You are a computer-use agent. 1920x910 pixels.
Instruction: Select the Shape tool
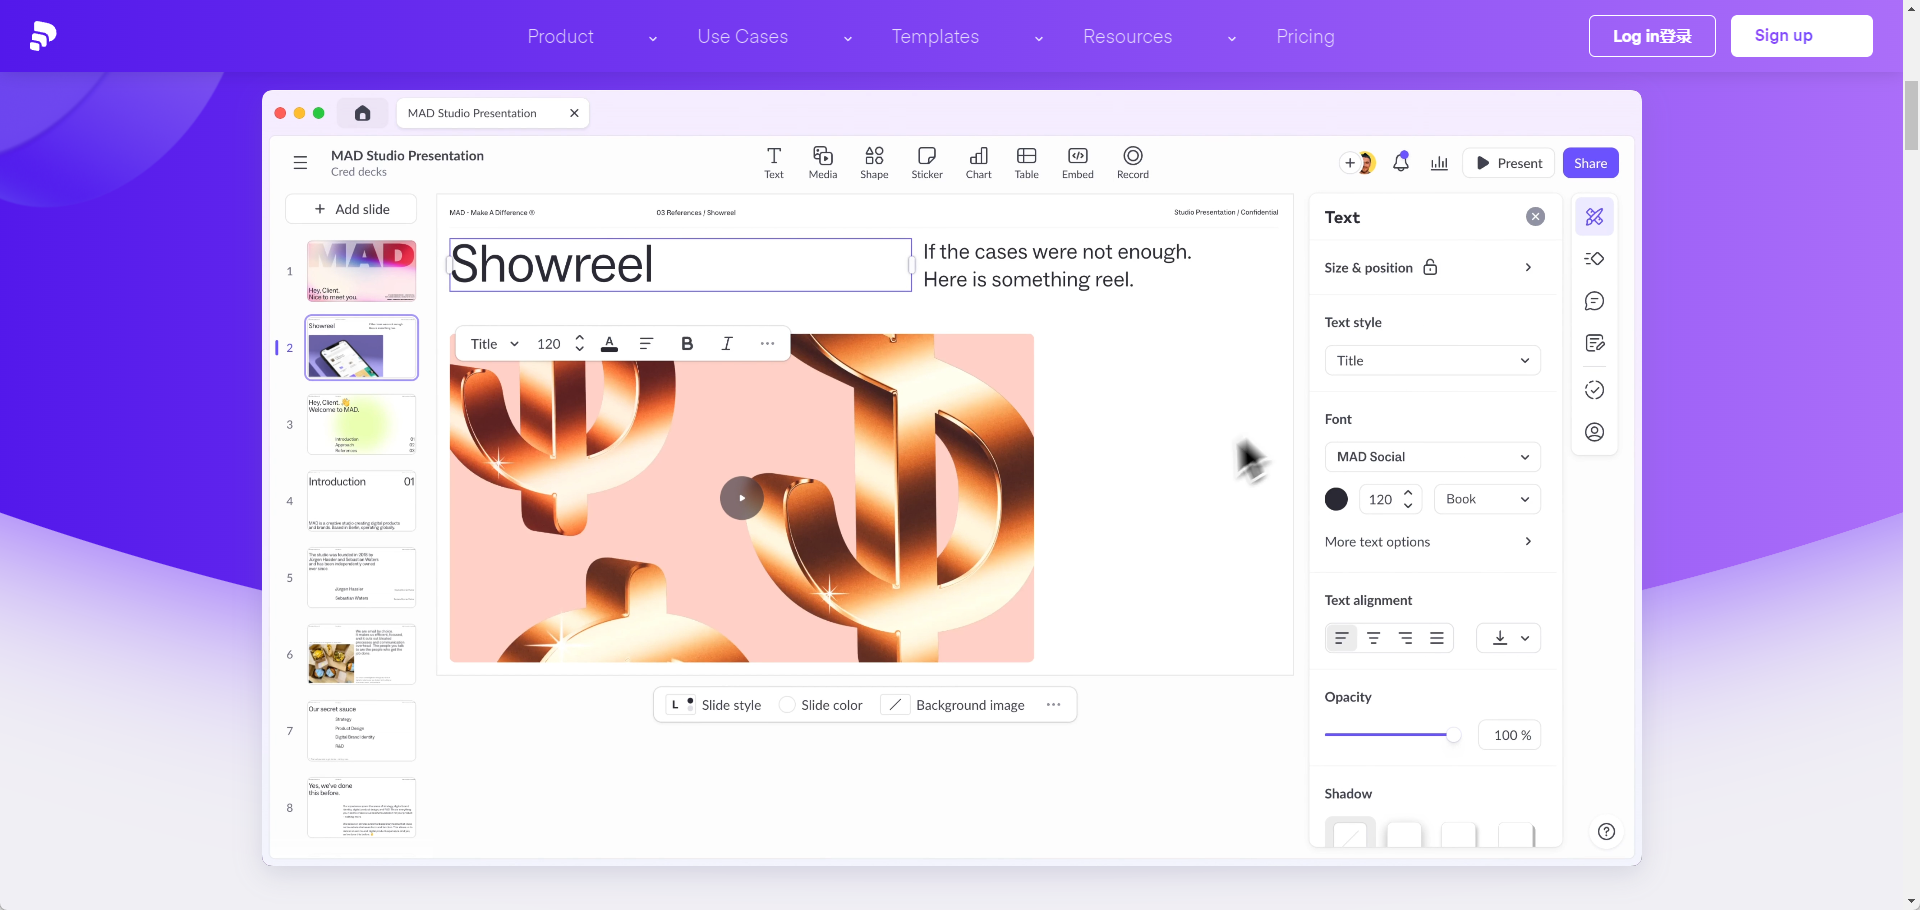tap(874, 162)
